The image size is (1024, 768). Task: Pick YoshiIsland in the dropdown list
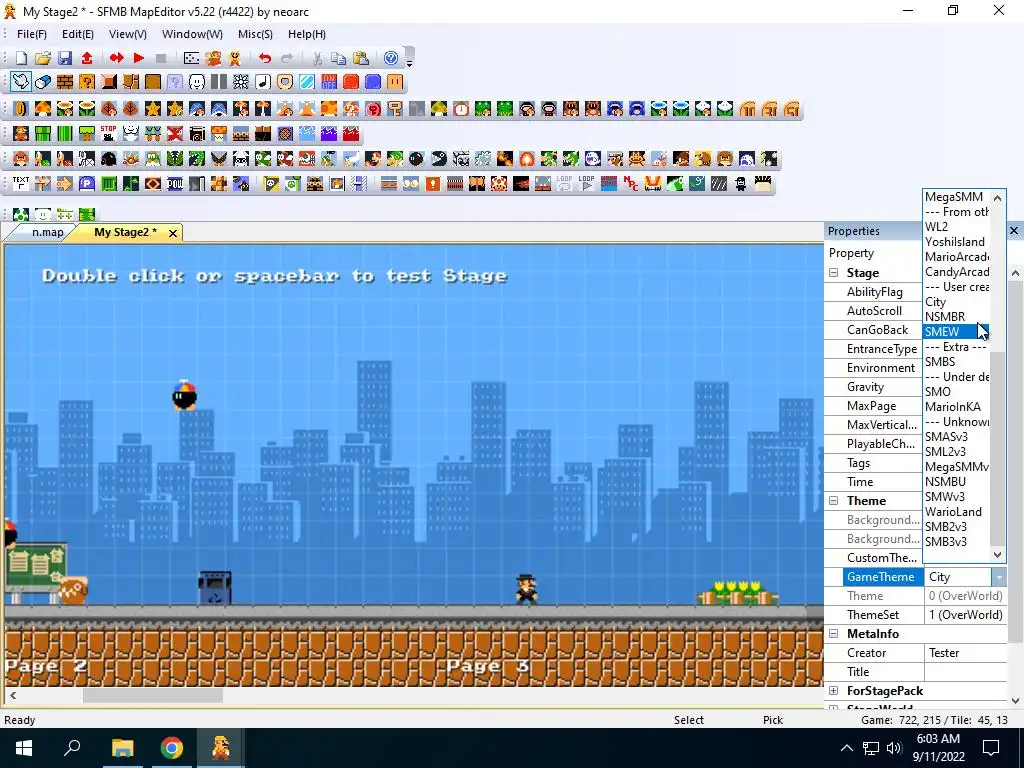pyautogui.click(x=956, y=242)
